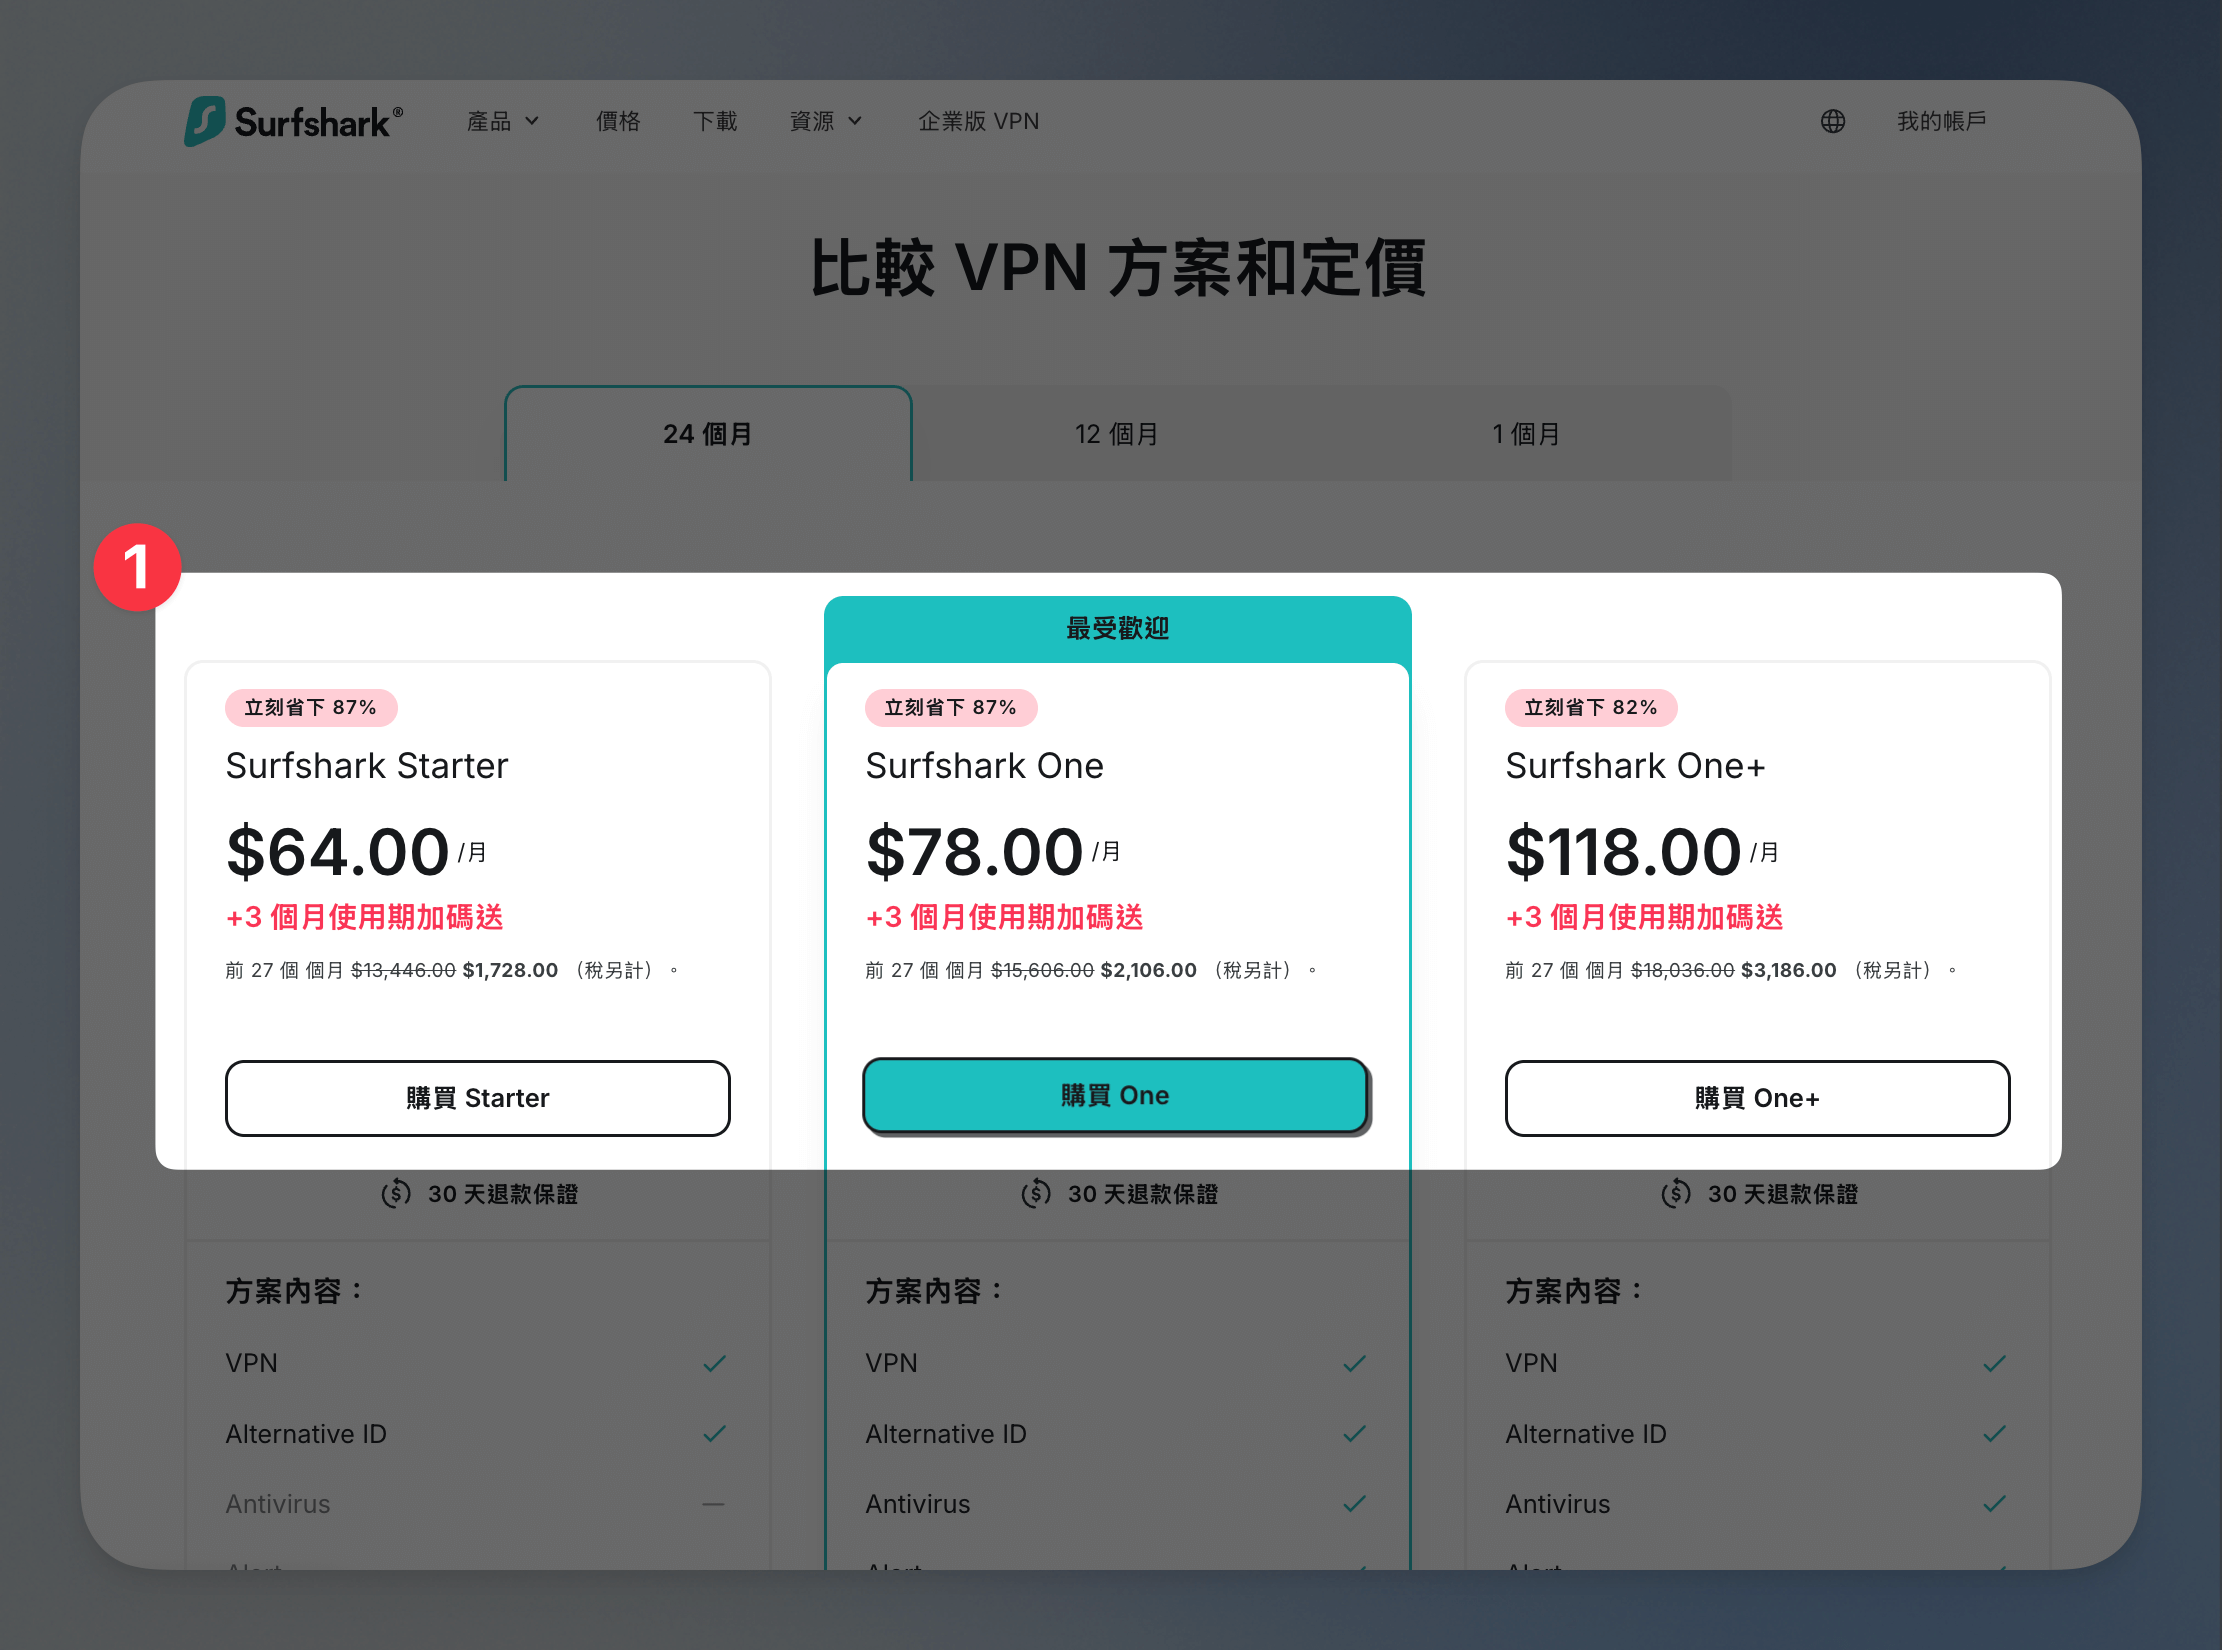The width and height of the screenshot is (2222, 1650).
Task: Click refund guarantee icon under One+ plan
Action: coord(1676,1193)
